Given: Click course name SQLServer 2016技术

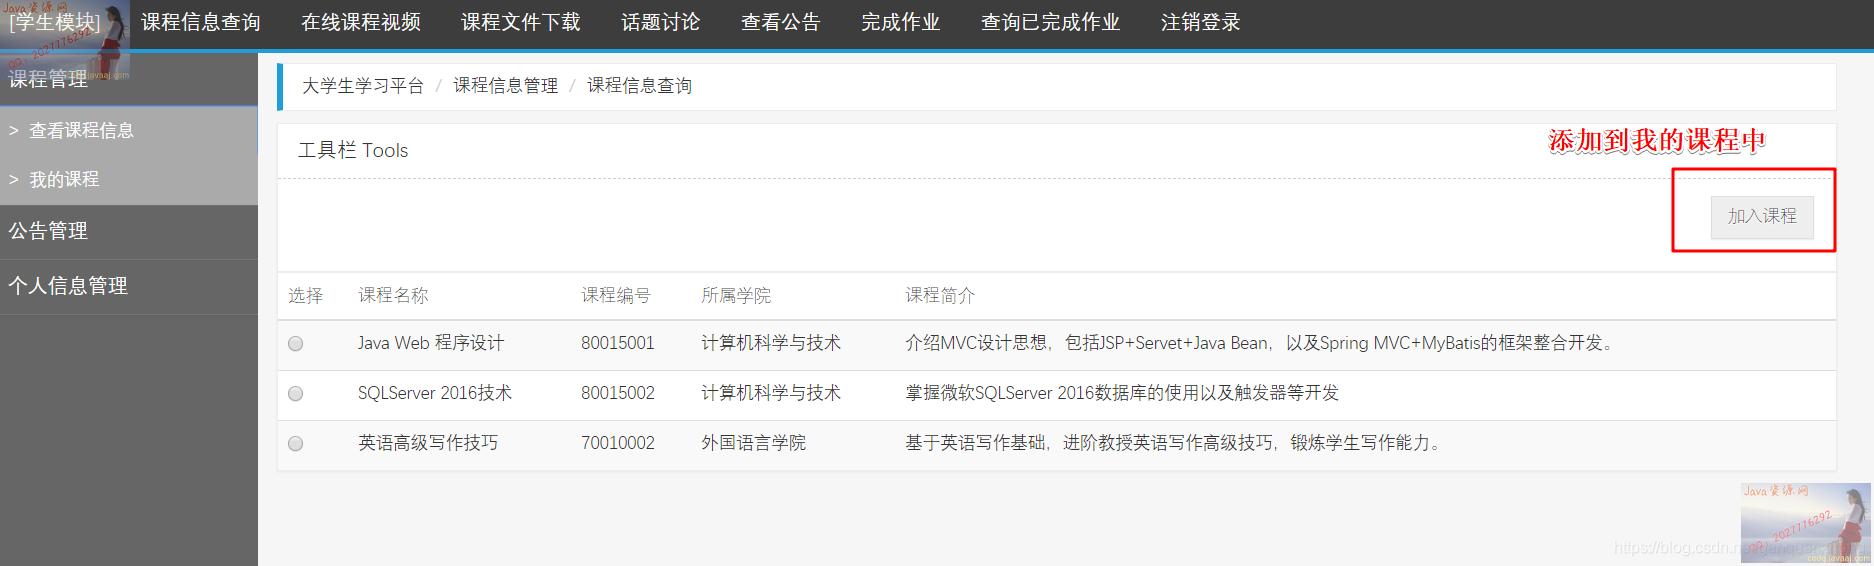Looking at the screenshot, I should click(x=435, y=393).
